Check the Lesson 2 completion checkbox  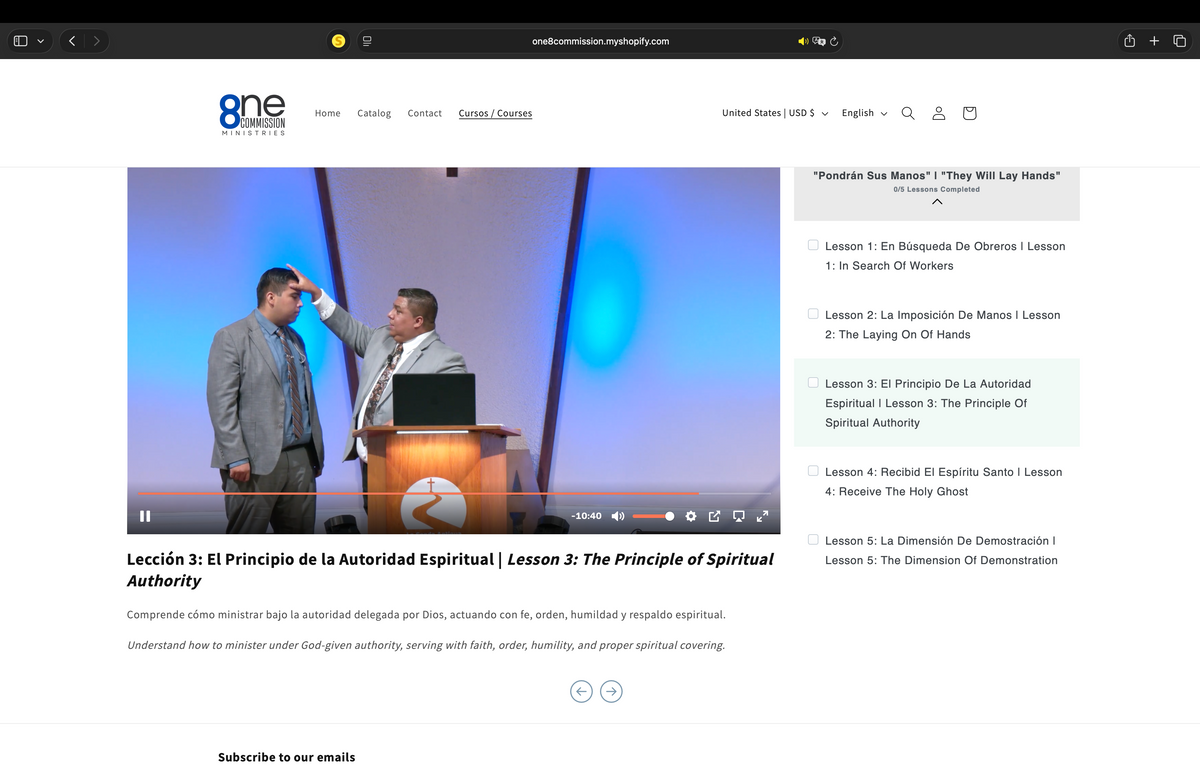tap(813, 314)
